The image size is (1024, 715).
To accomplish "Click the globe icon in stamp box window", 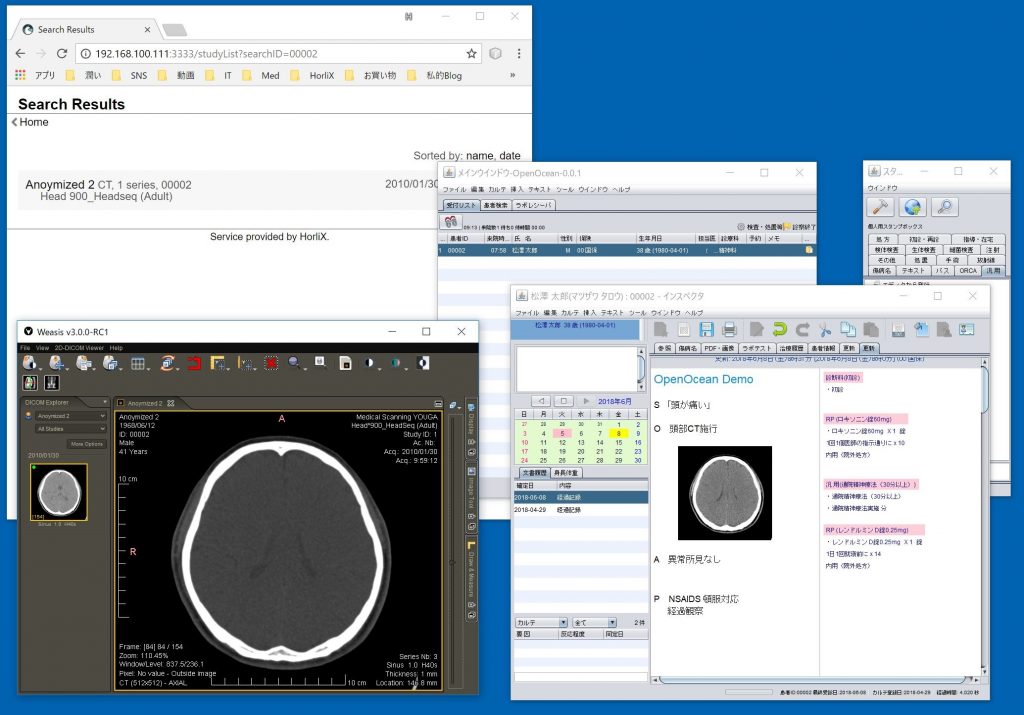I will [913, 207].
